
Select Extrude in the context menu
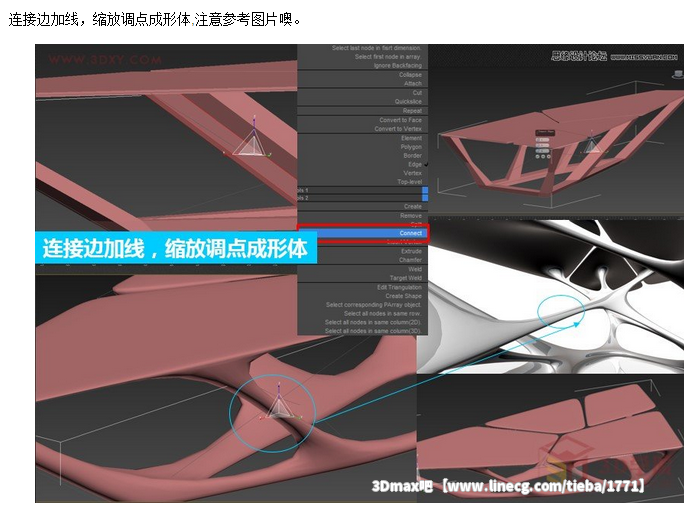coord(411,251)
